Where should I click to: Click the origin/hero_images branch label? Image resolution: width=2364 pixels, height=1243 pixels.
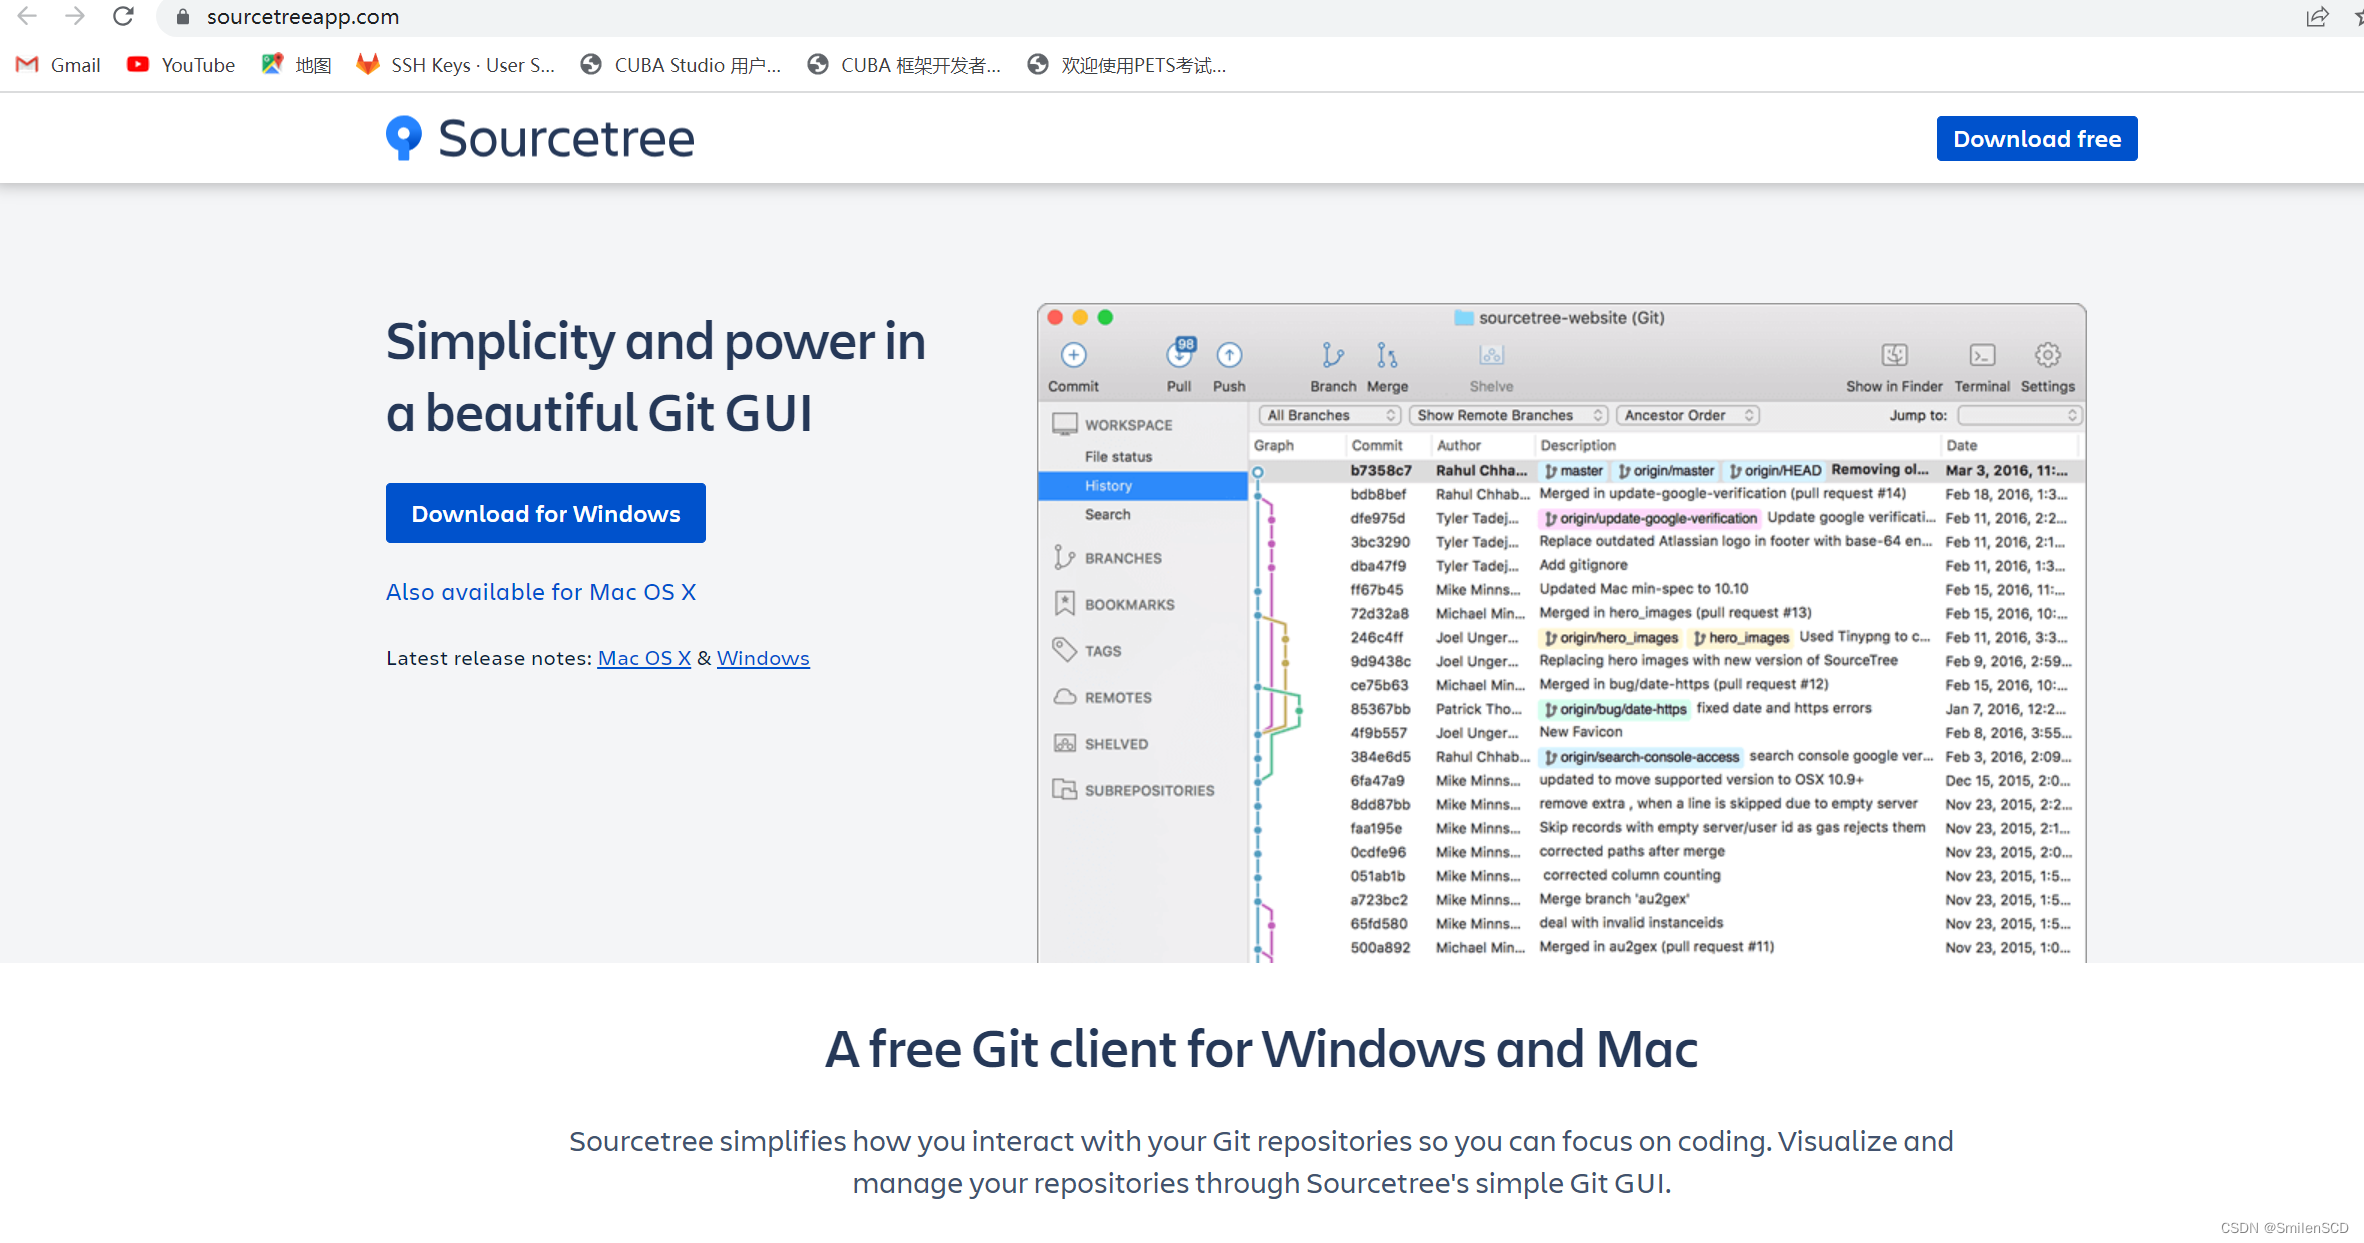[x=1611, y=637]
